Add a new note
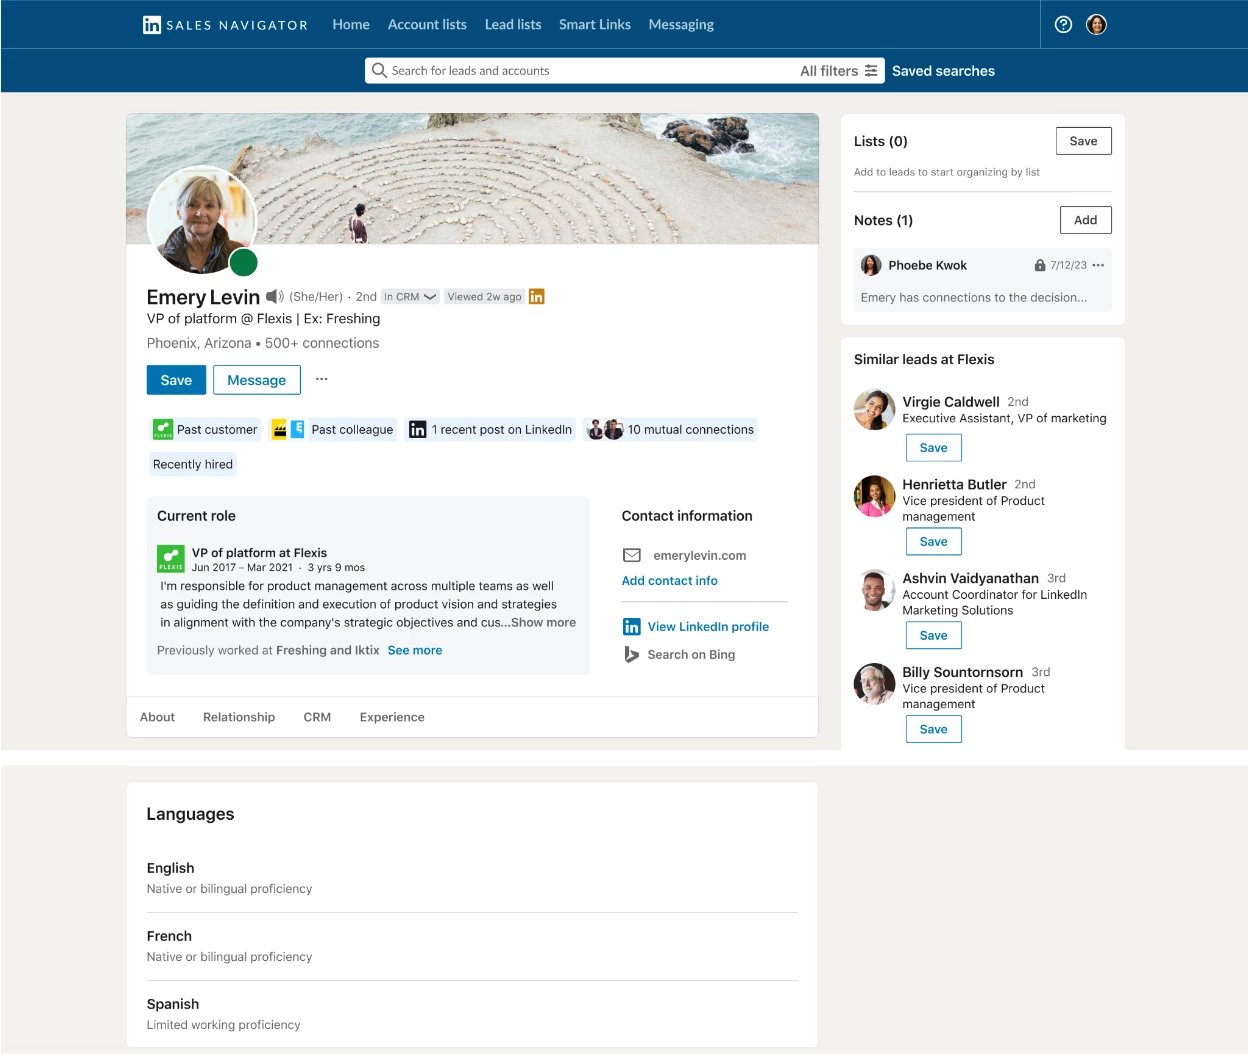Screen dimensions: 1248x1054 click(1085, 220)
